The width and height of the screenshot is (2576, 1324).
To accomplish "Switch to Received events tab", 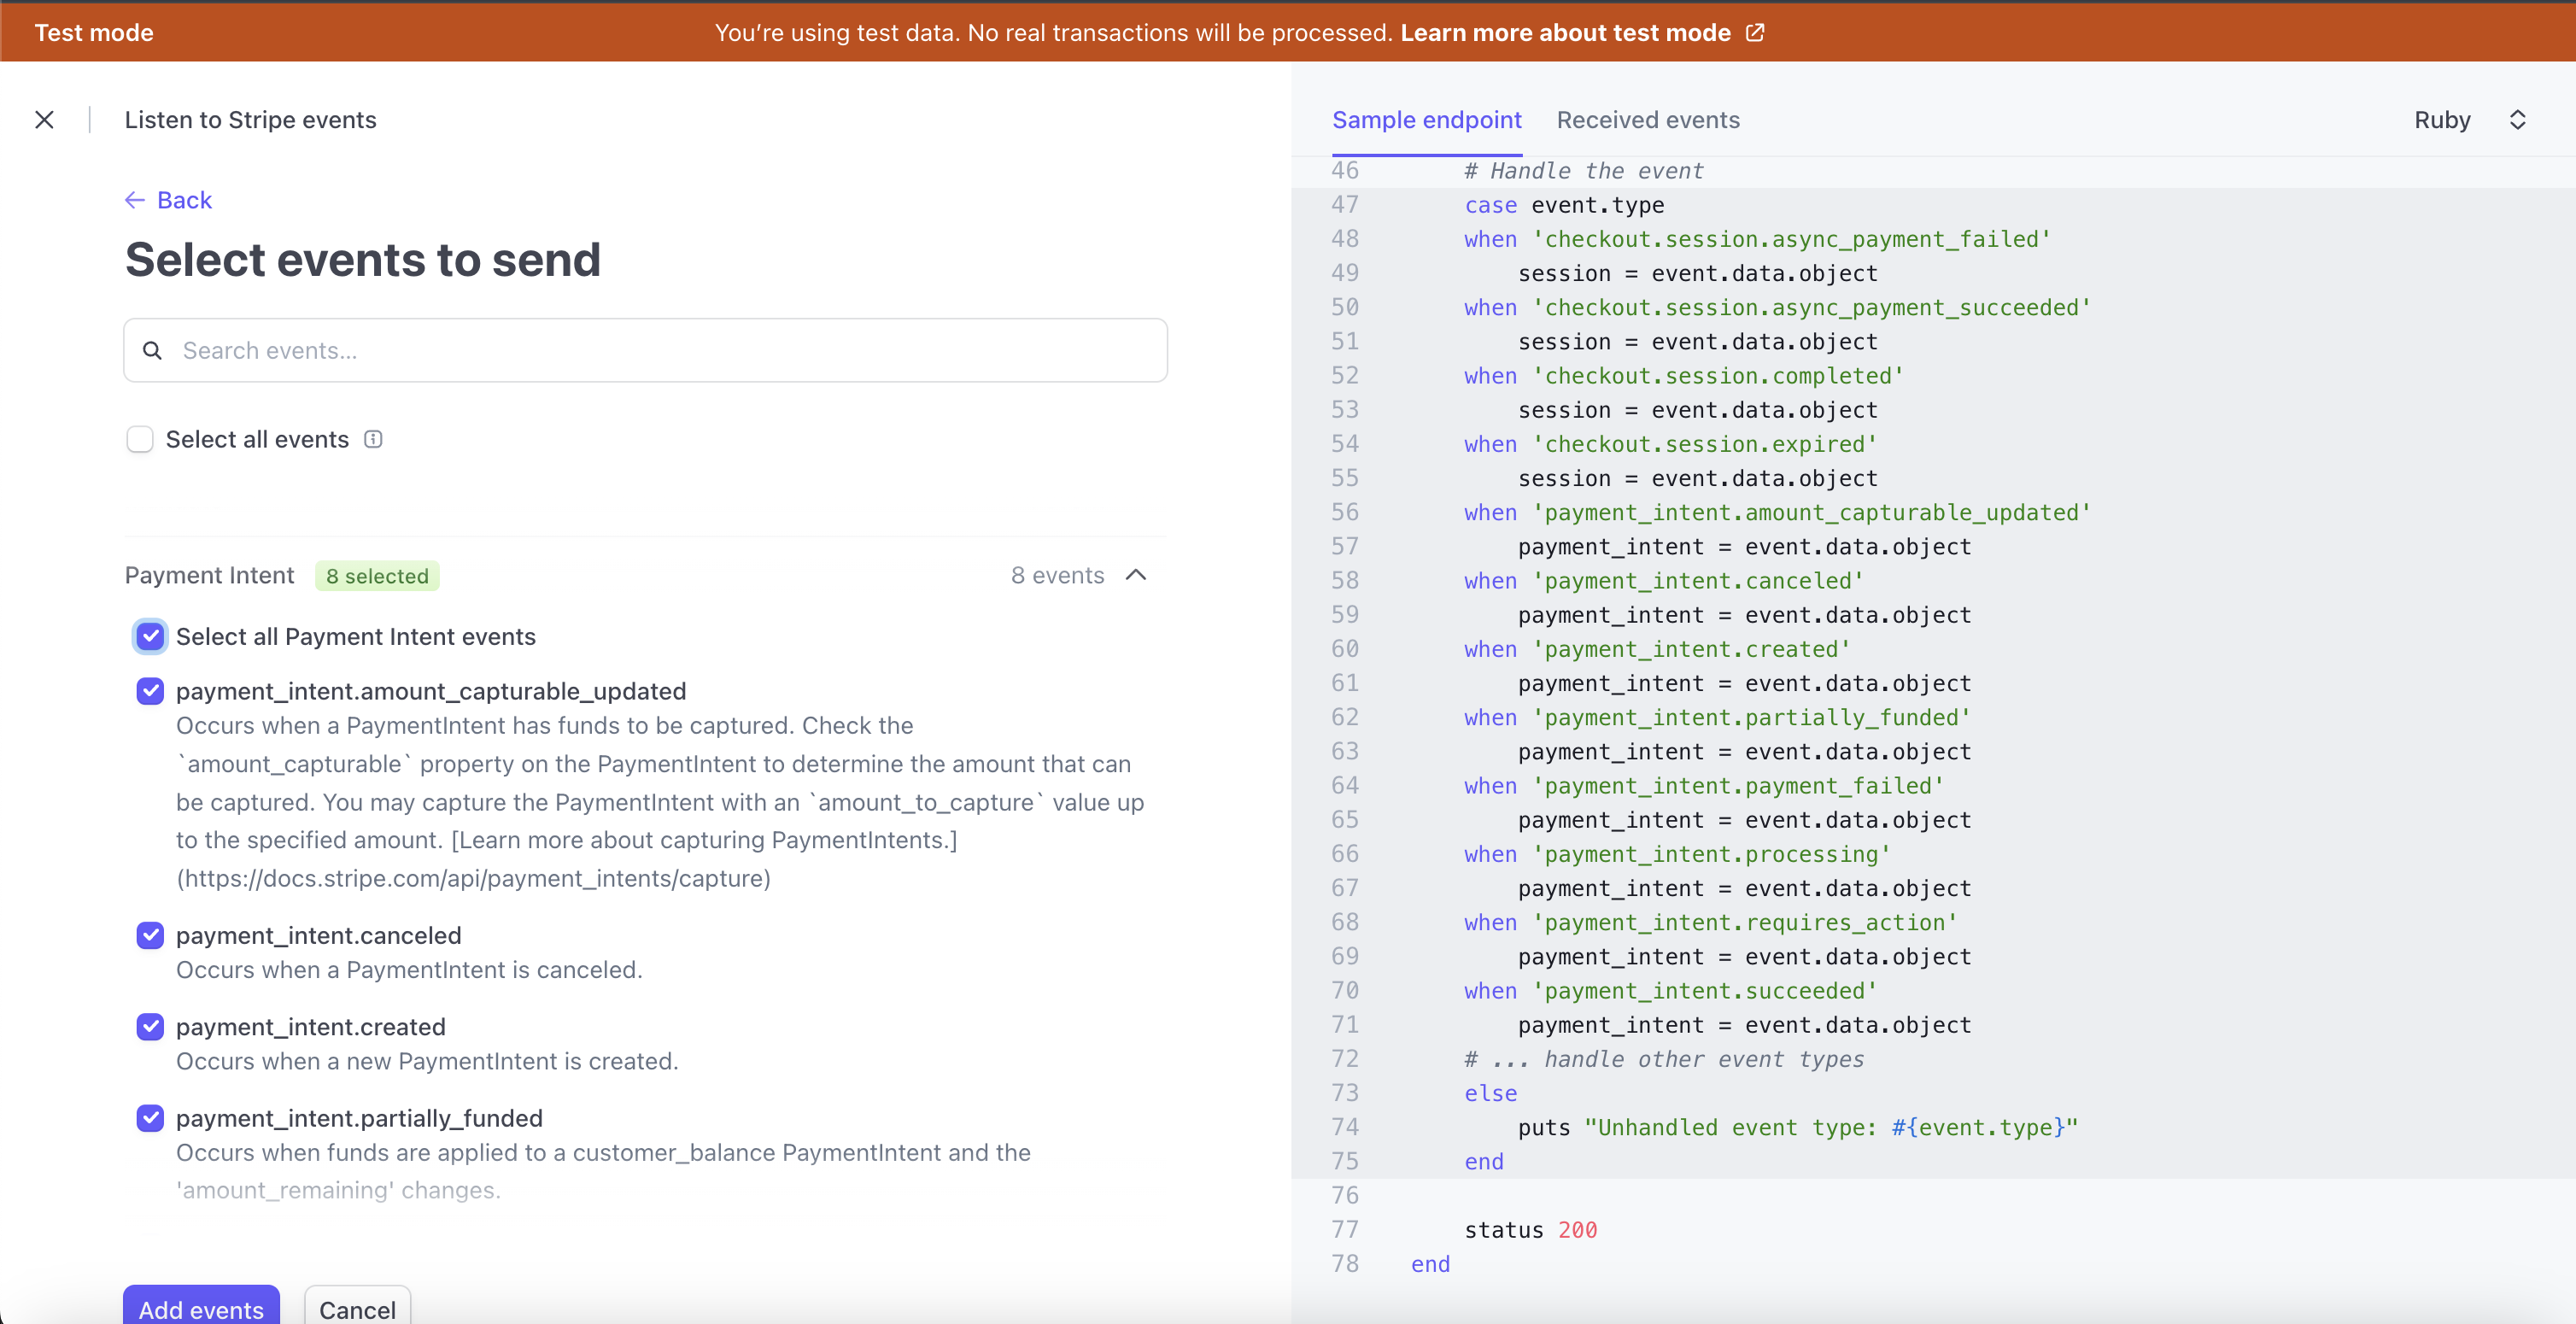I will (1647, 120).
